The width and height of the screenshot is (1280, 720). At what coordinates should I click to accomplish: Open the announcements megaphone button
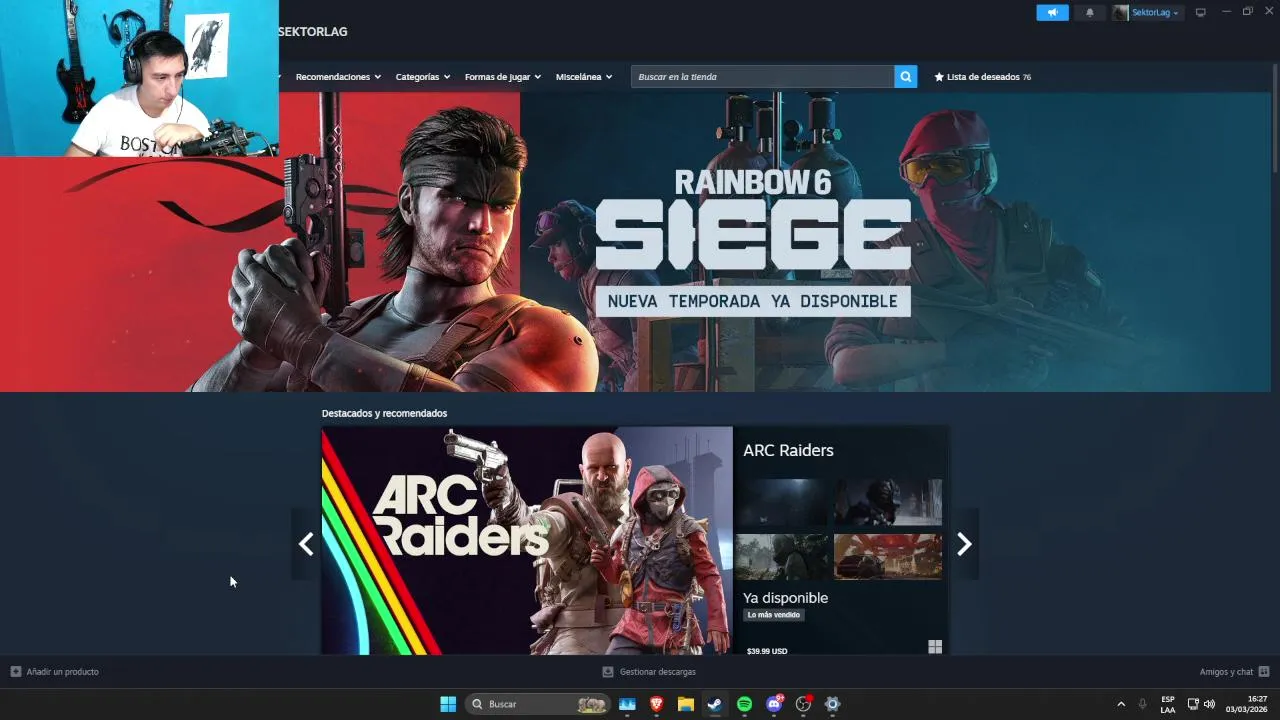[x=1052, y=13]
